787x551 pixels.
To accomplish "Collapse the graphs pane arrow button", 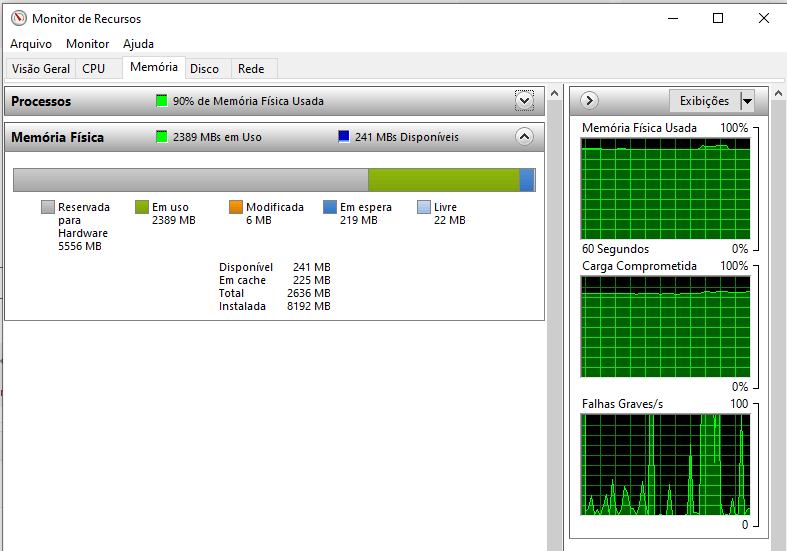I will coord(589,101).
